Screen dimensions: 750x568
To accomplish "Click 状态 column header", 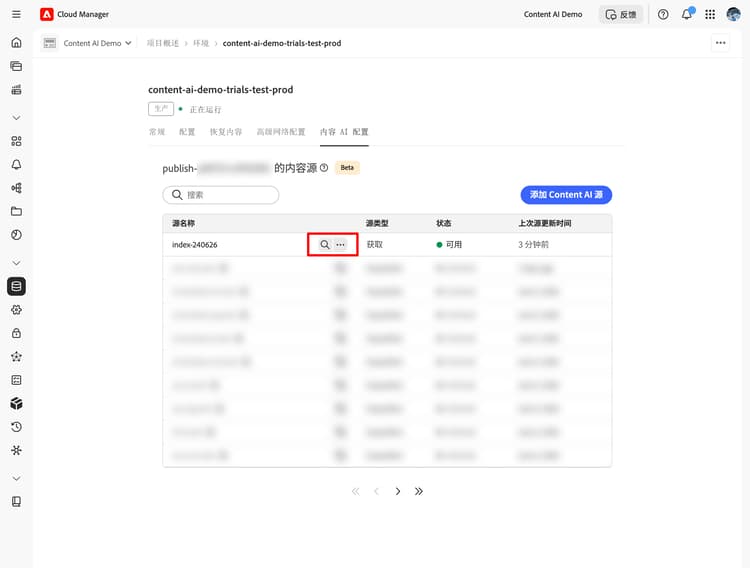I will [x=443, y=223].
